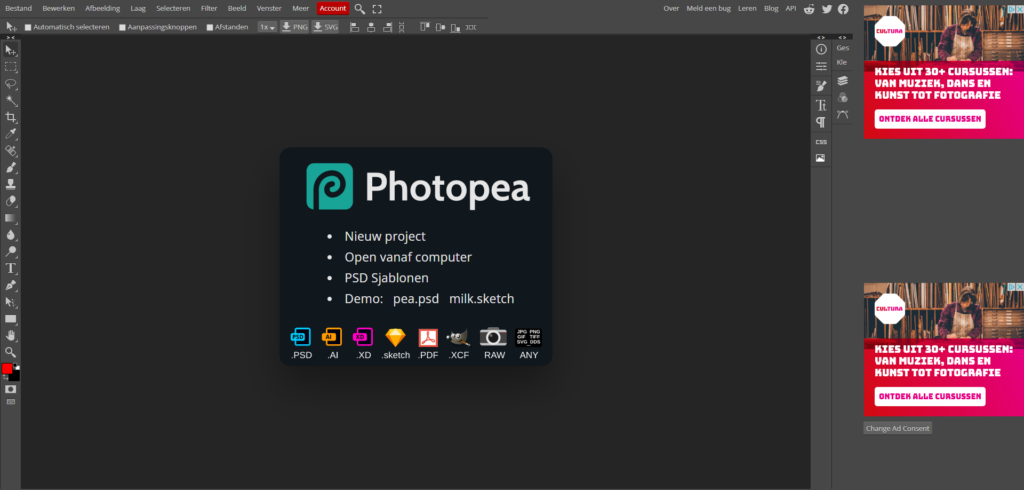Screen dimensions: 1024x490
Task: Select the Eyedropper tool
Action: [10, 134]
